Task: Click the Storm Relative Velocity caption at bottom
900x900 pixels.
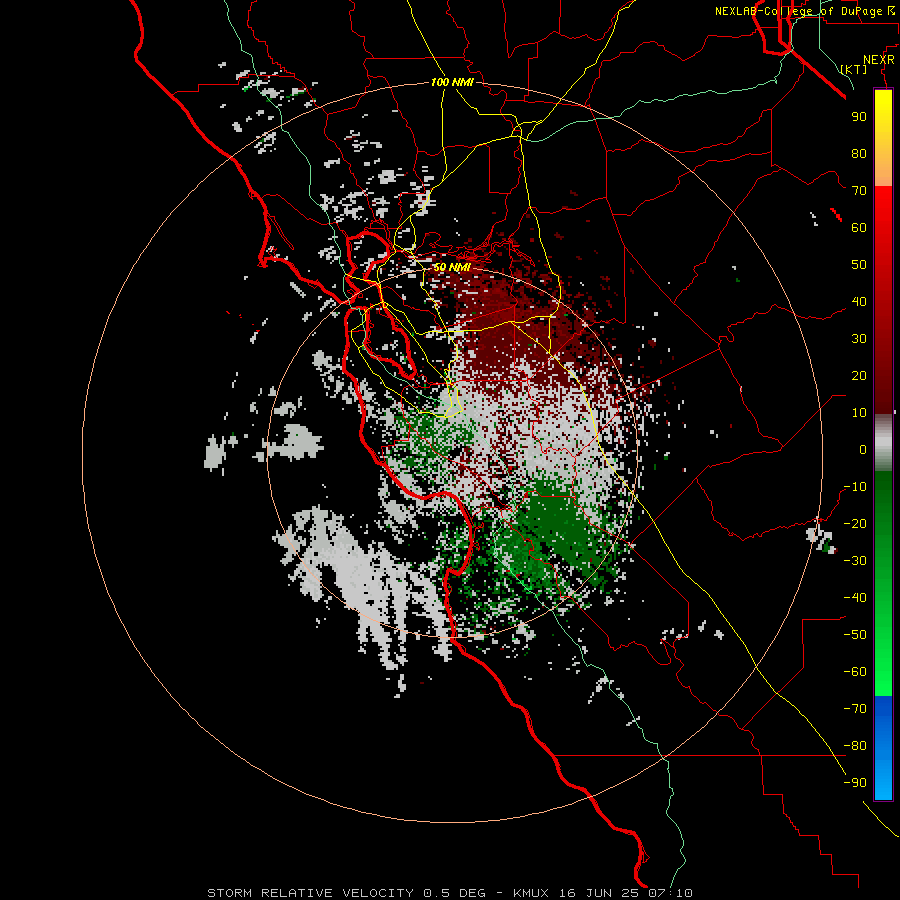Action: [449, 893]
